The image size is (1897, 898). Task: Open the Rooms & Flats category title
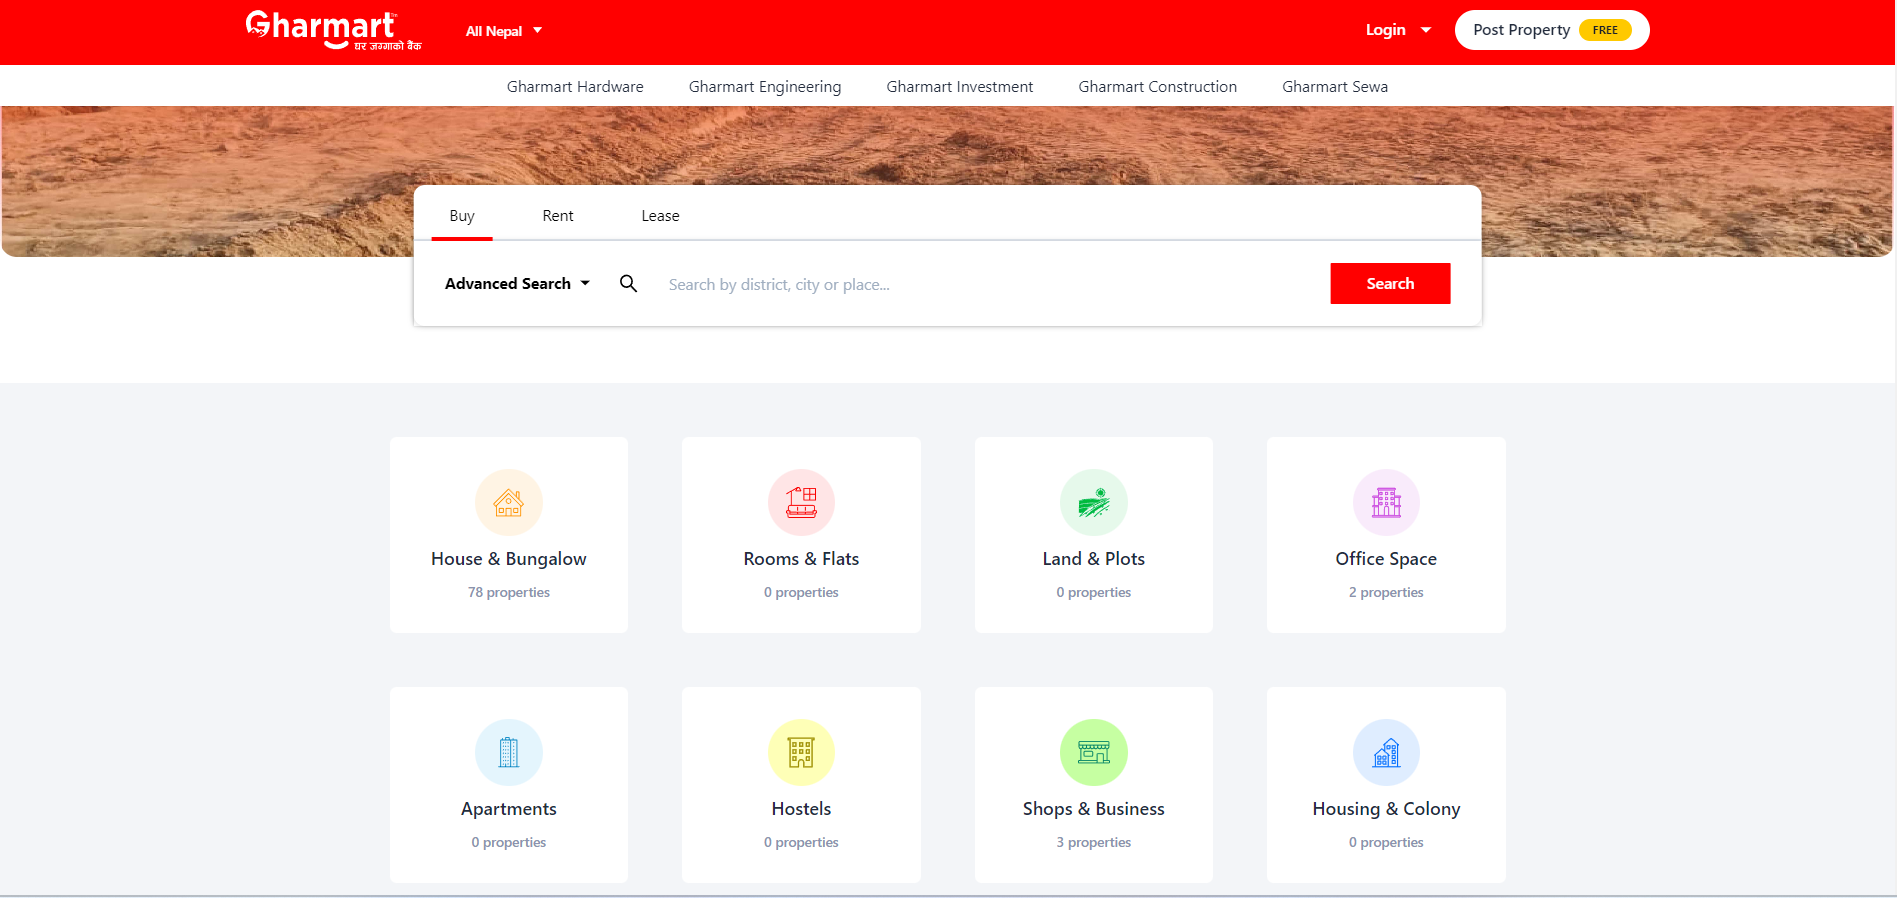coord(801,559)
